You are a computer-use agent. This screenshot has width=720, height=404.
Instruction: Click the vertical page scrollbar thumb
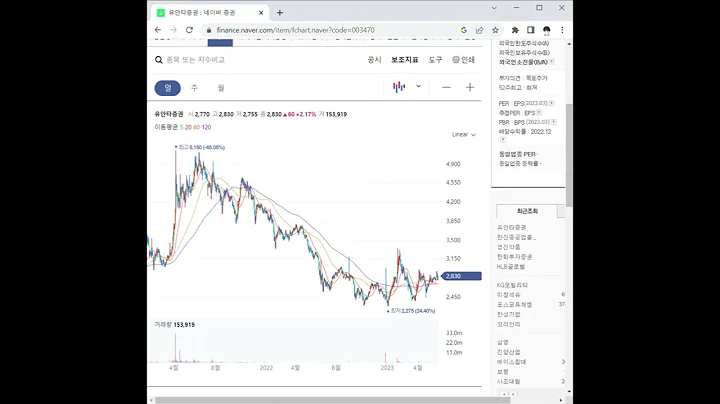click(x=569, y=155)
